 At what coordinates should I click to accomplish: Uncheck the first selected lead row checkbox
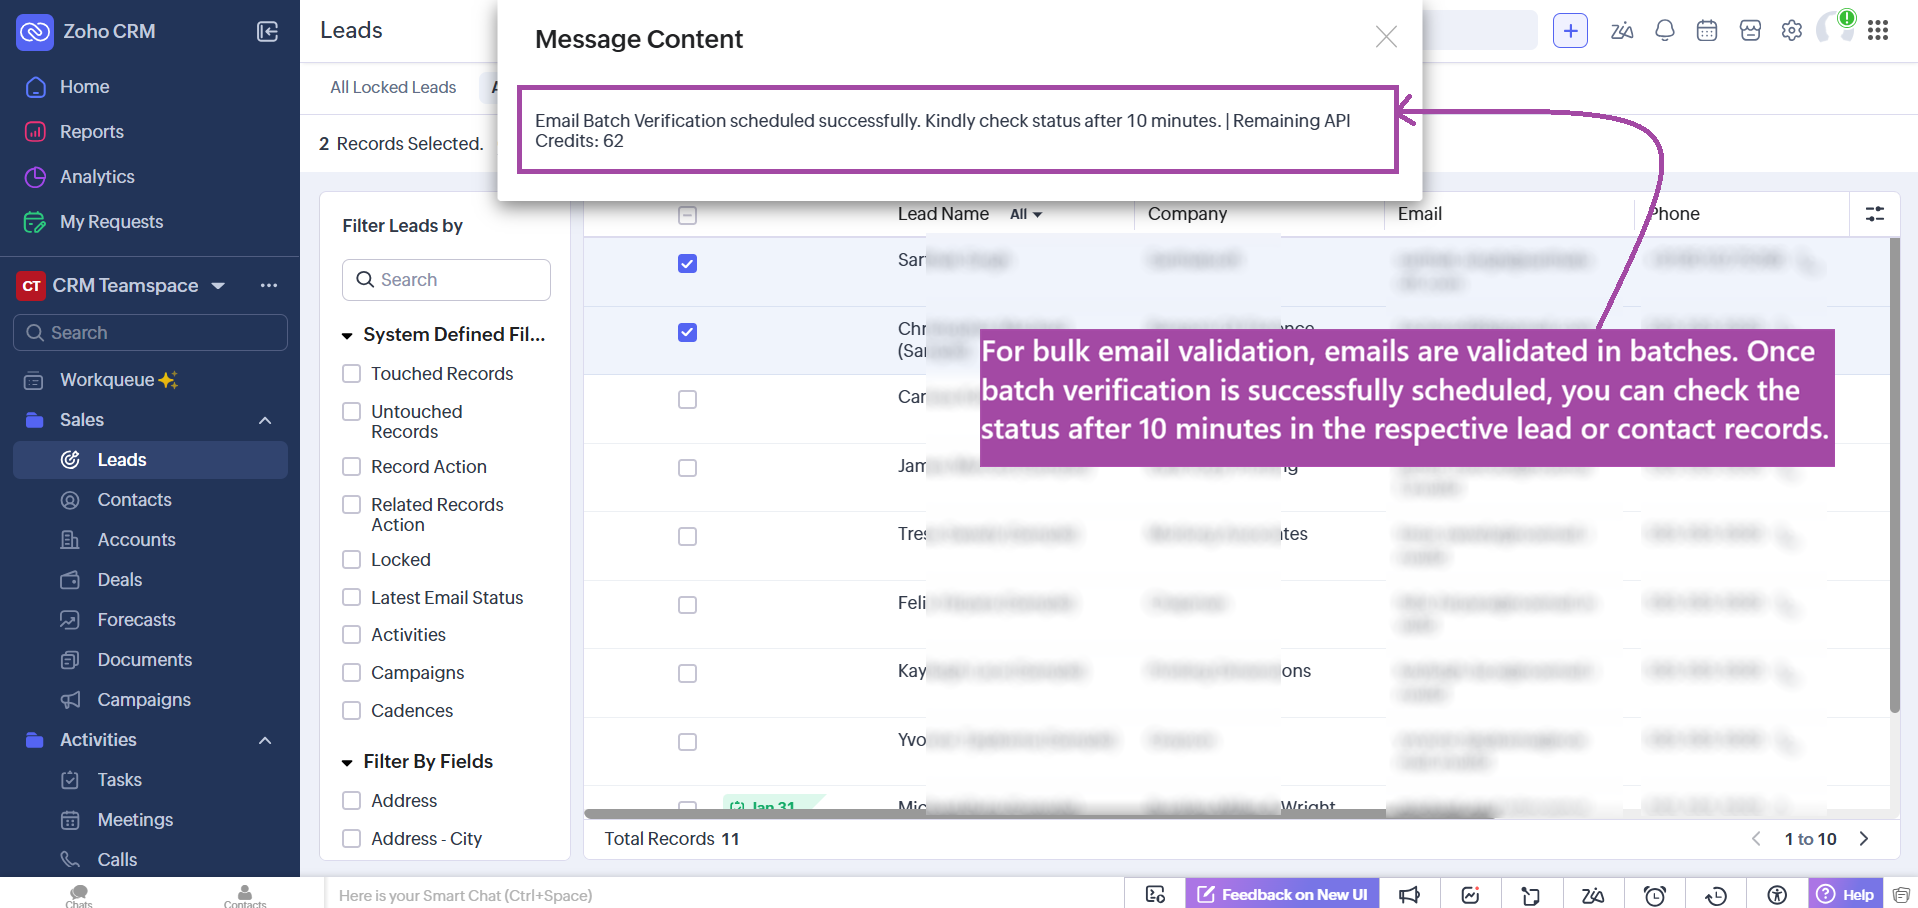point(687,264)
